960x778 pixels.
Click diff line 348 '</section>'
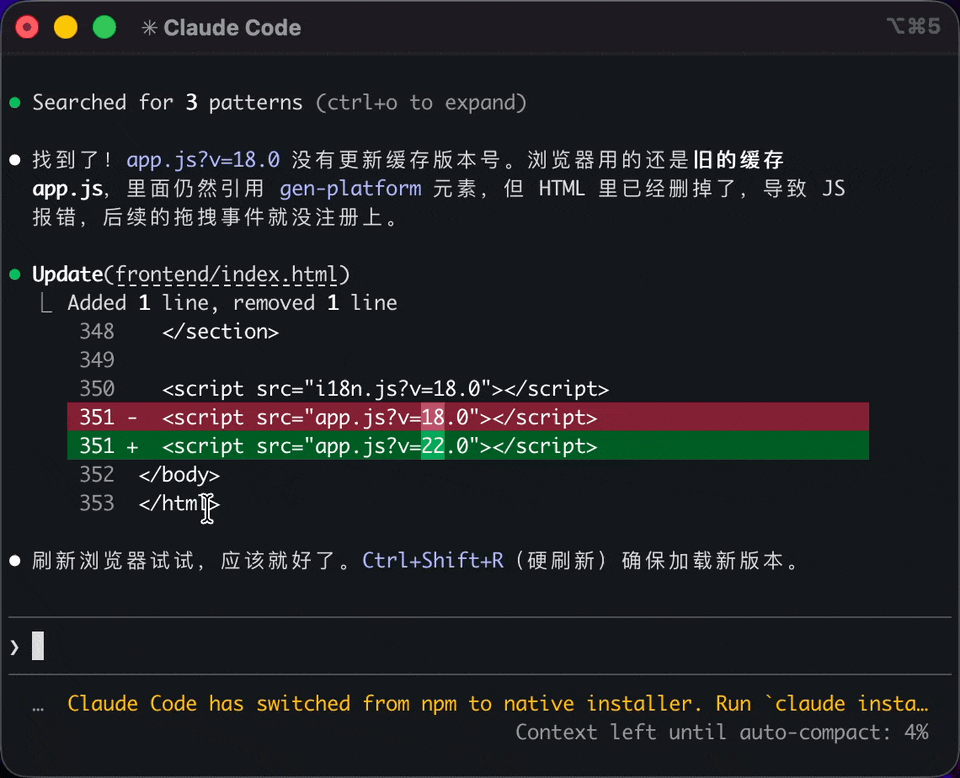pos(220,332)
